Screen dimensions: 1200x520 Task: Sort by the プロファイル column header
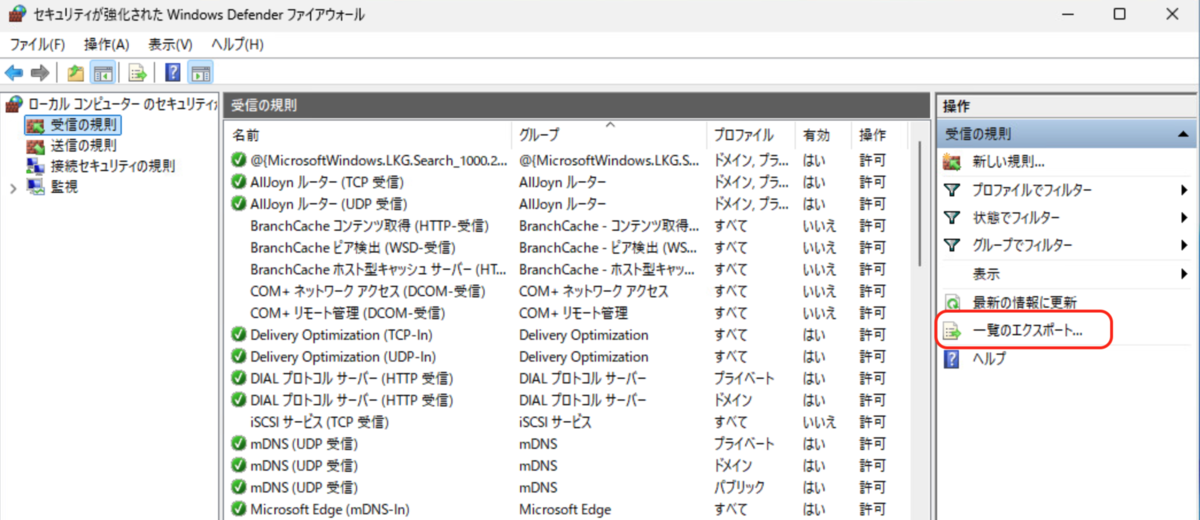(x=750, y=135)
